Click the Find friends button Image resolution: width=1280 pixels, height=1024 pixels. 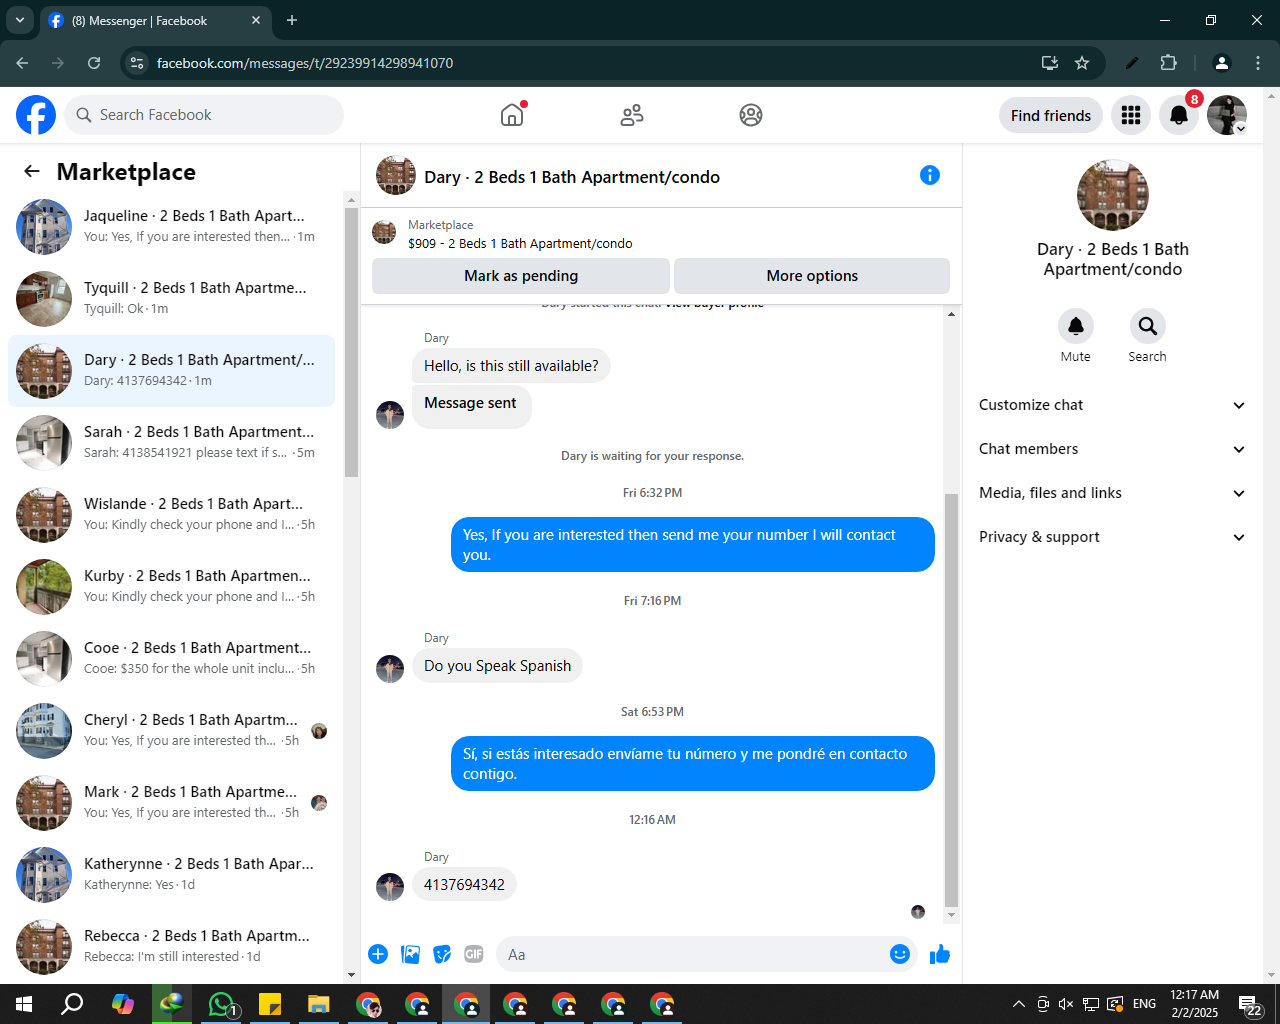(1051, 115)
